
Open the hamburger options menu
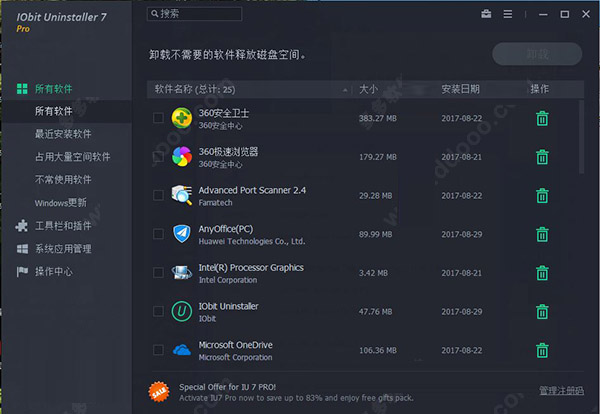(508, 14)
